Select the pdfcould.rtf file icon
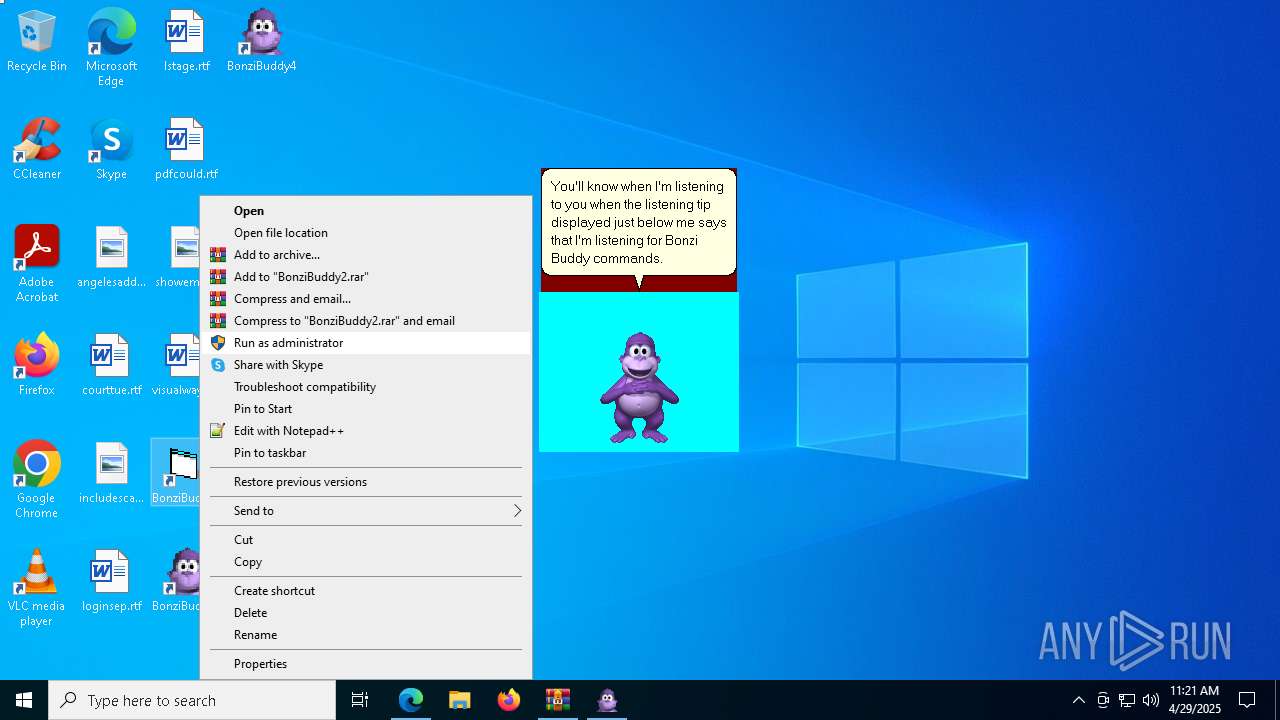Screen dimensions: 1280x720 click(186, 150)
